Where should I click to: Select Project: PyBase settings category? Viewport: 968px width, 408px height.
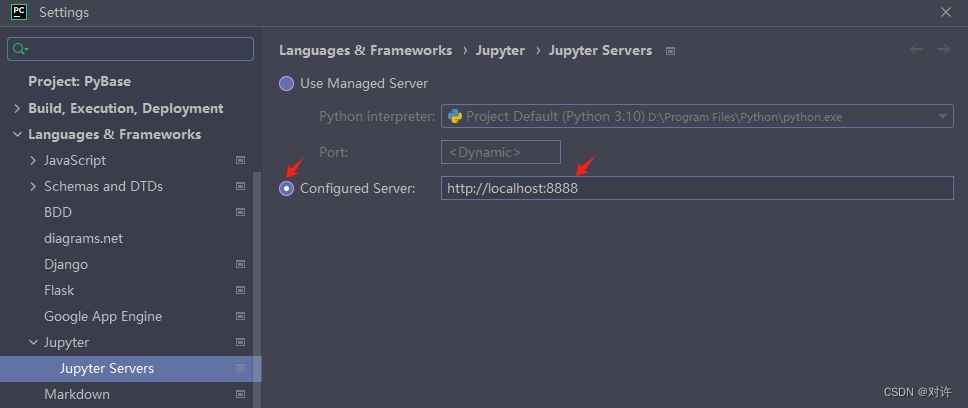(80, 81)
